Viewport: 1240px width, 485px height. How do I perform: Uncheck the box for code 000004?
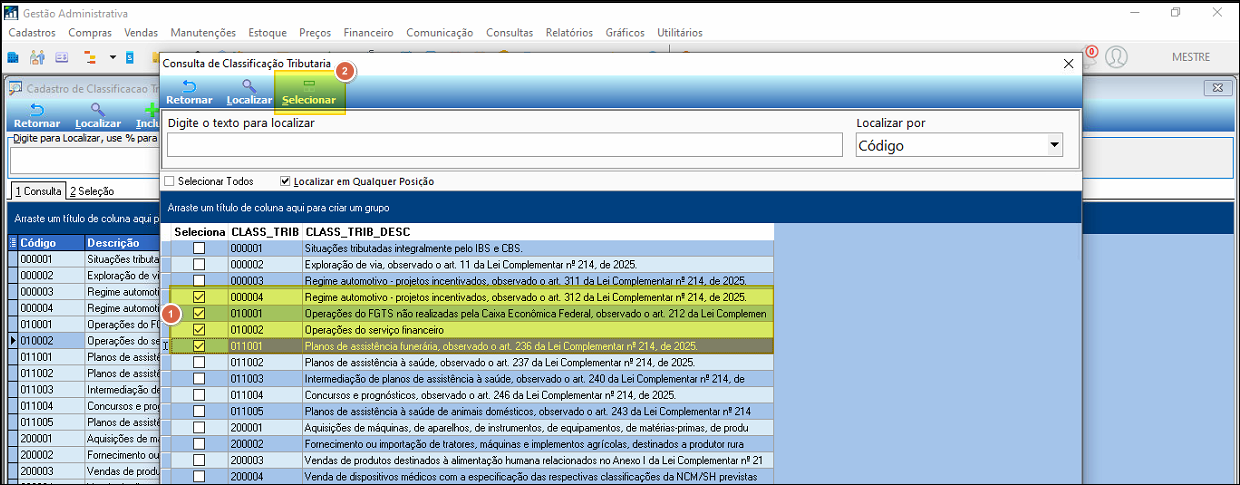coord(200,297)
